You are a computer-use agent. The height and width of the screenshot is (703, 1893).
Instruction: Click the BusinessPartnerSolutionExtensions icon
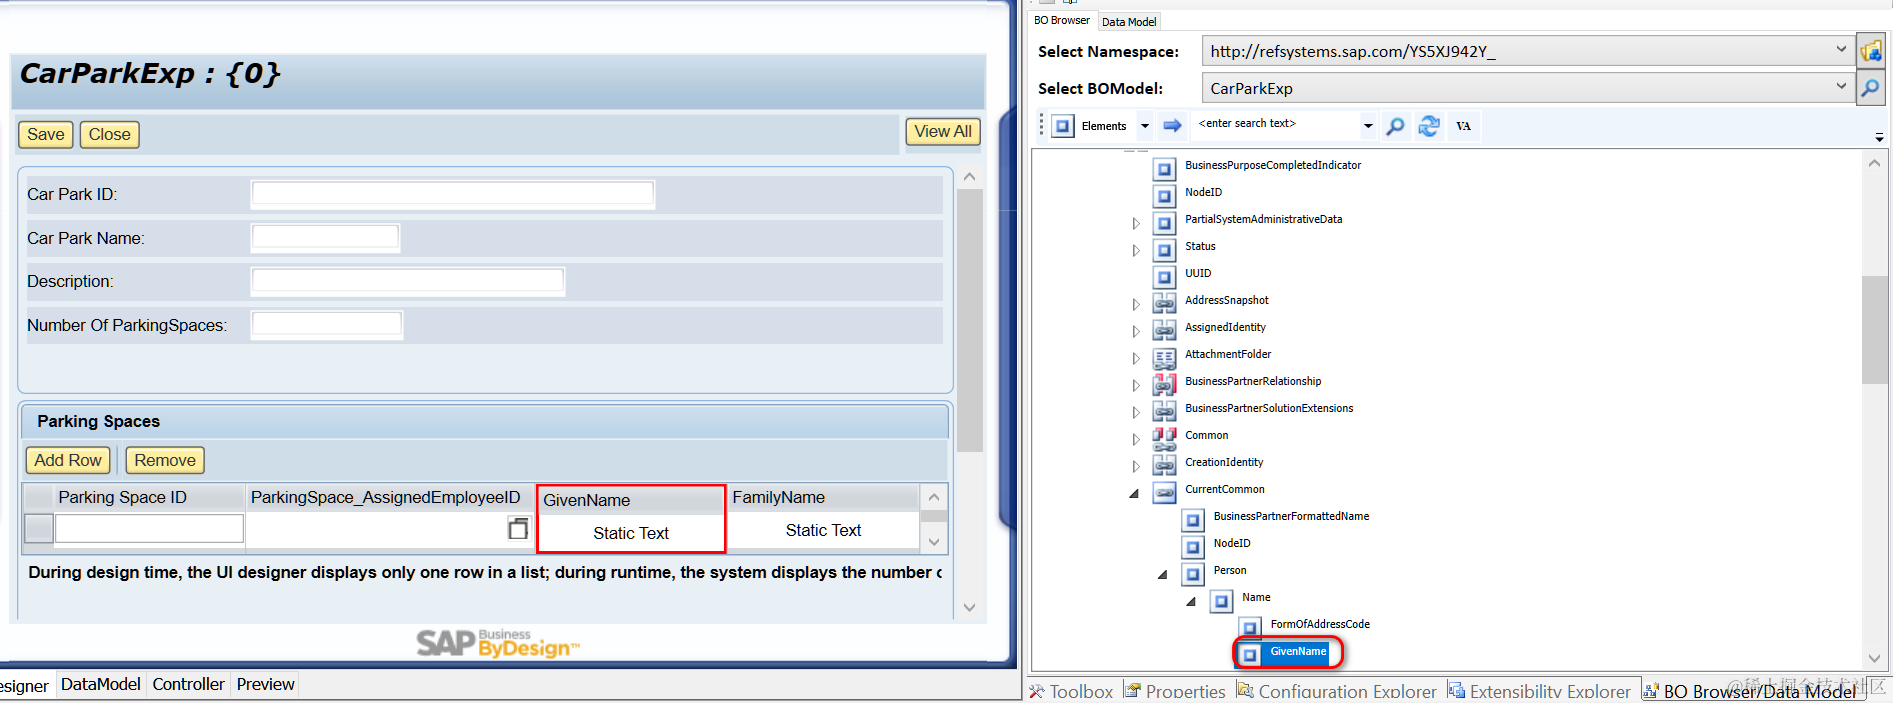coord(1164,412)
